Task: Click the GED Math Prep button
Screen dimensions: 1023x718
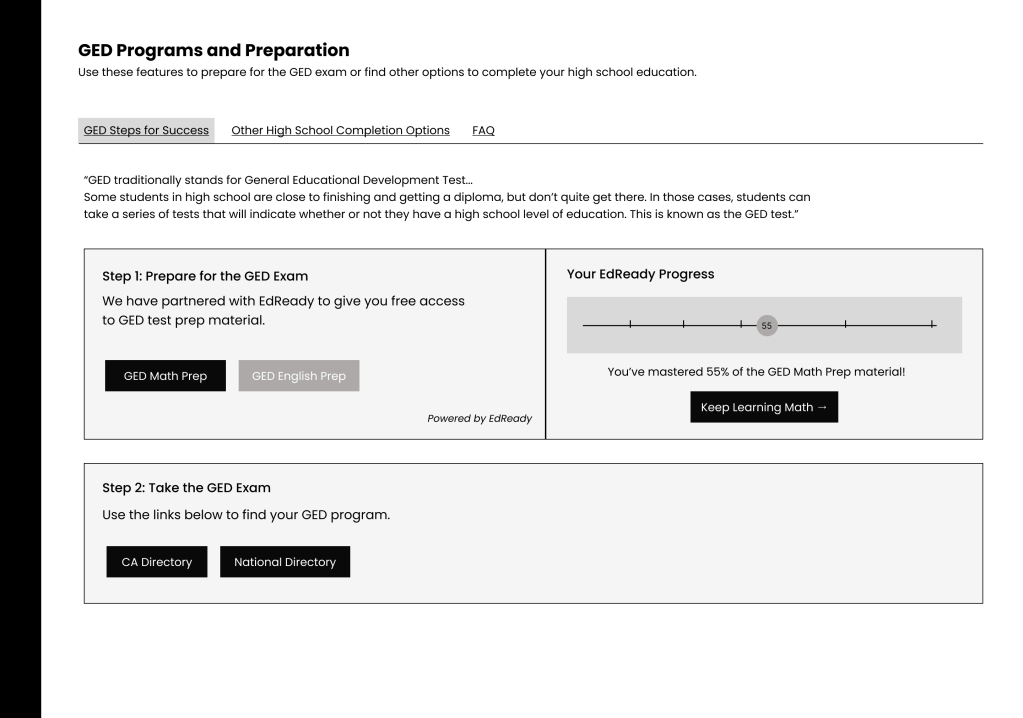Action: click(165, 376)
